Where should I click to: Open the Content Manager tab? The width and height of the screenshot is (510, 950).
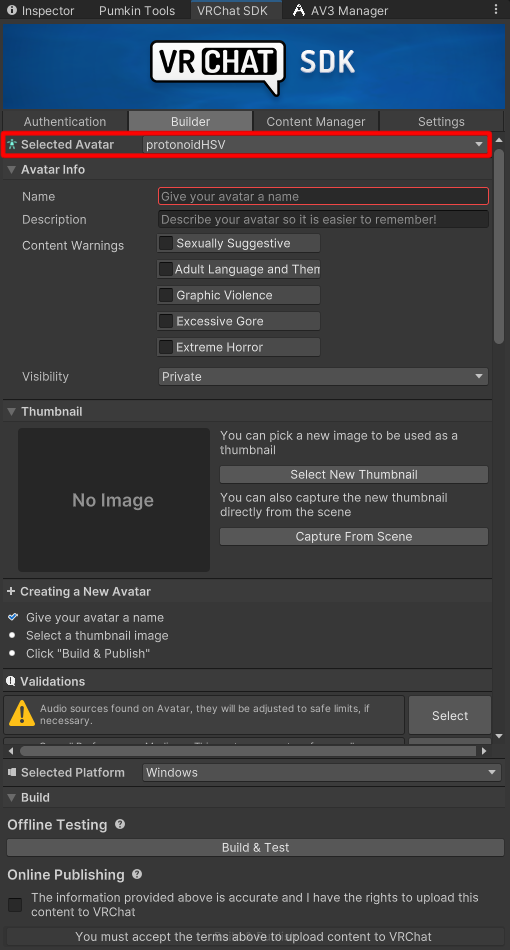coord(316,121)
